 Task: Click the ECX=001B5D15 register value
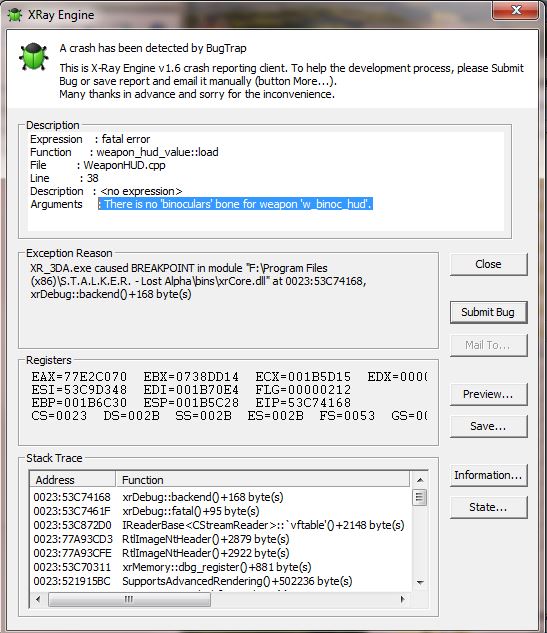pyautogui.click(x=303, y=377)
